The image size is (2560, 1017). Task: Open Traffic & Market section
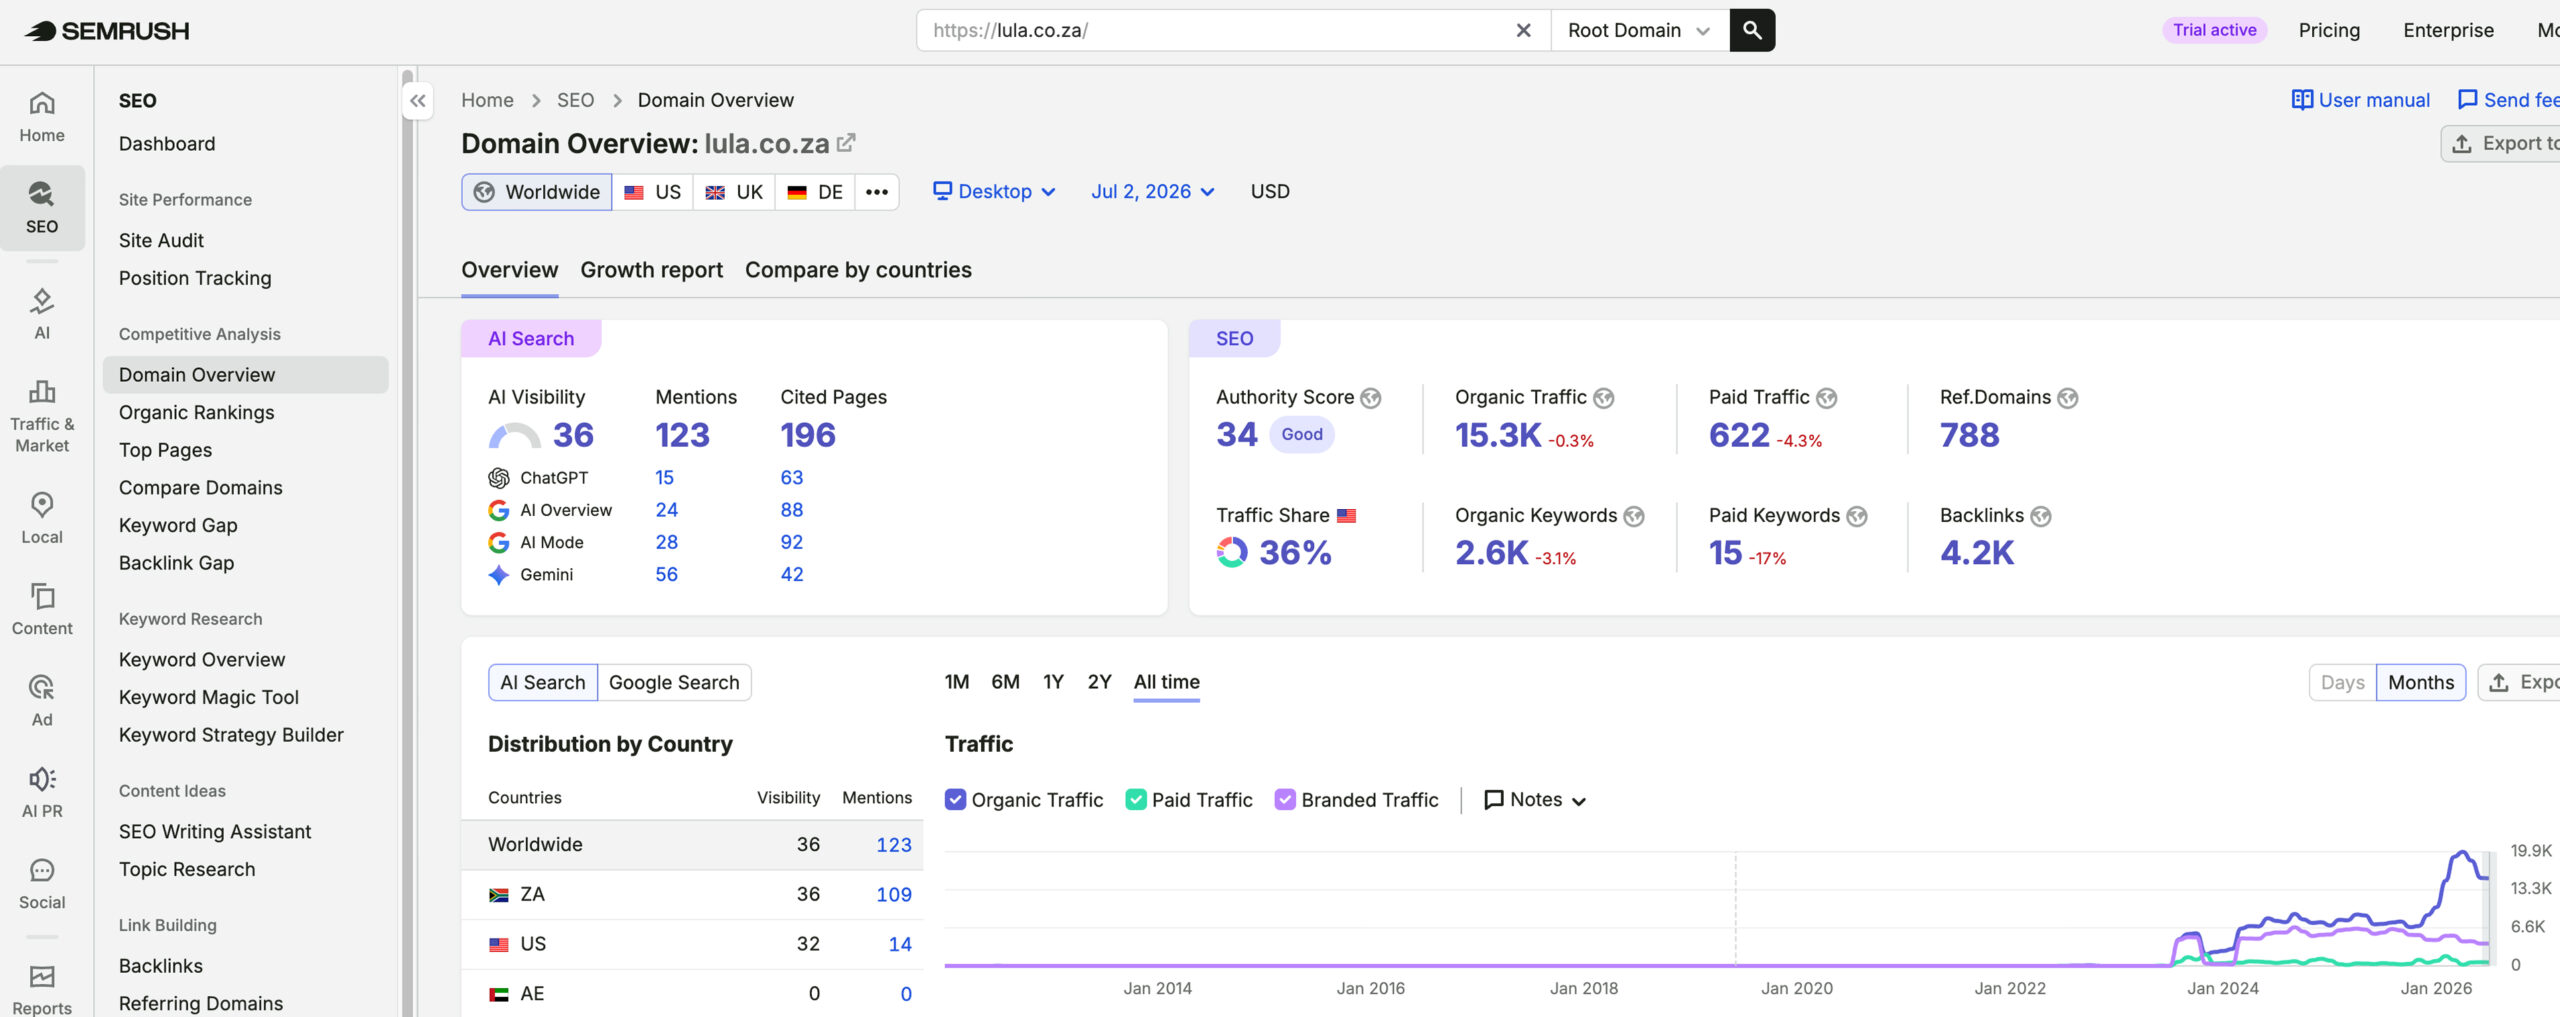point(42,417)
